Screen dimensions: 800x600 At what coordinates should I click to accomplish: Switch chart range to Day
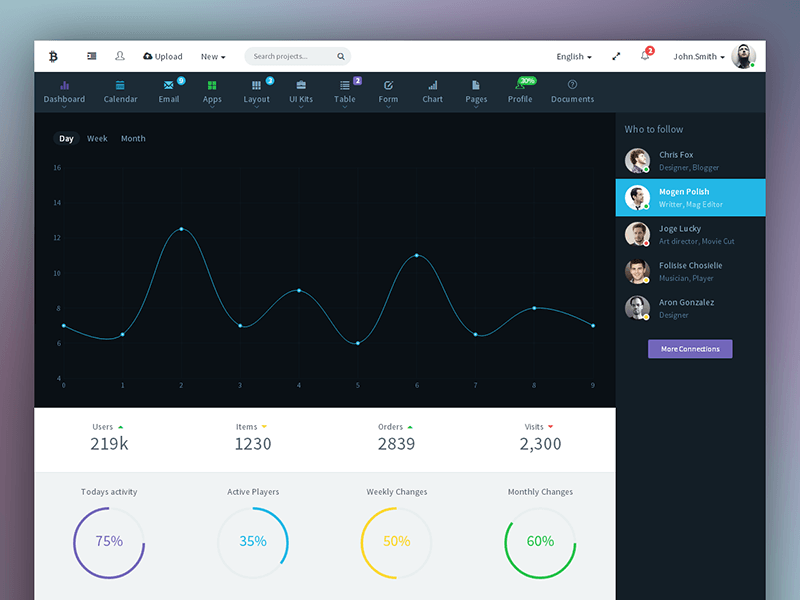66,139
